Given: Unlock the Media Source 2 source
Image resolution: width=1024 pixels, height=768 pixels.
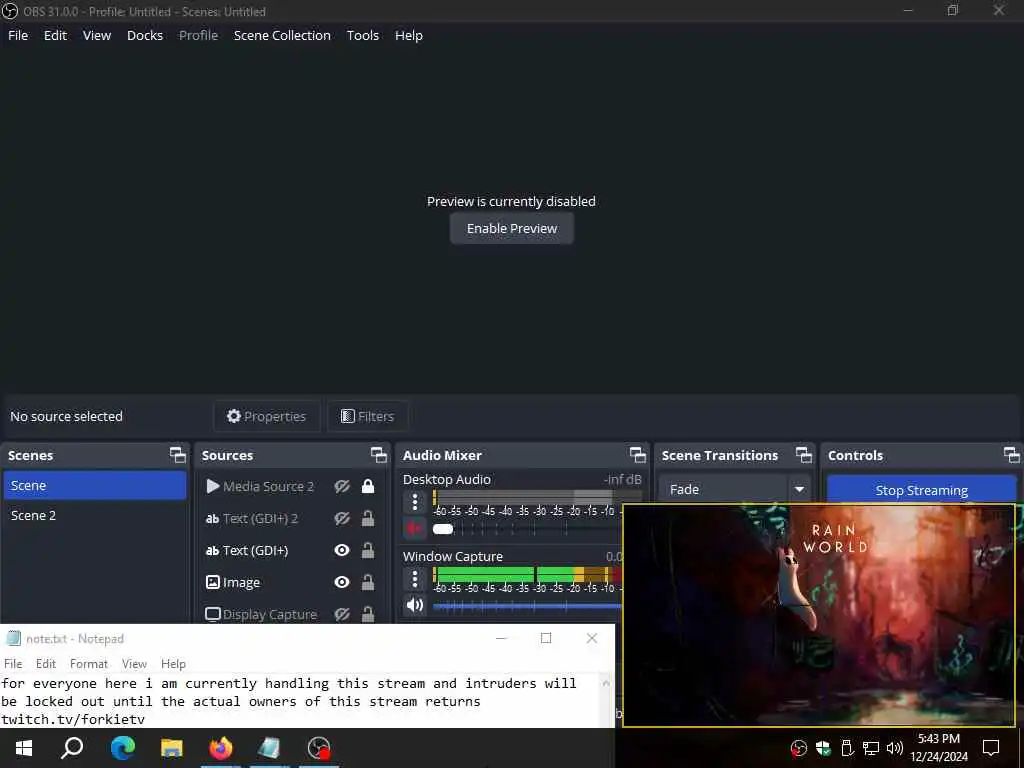Looking at the screenshot, I should tap(368, 487).
